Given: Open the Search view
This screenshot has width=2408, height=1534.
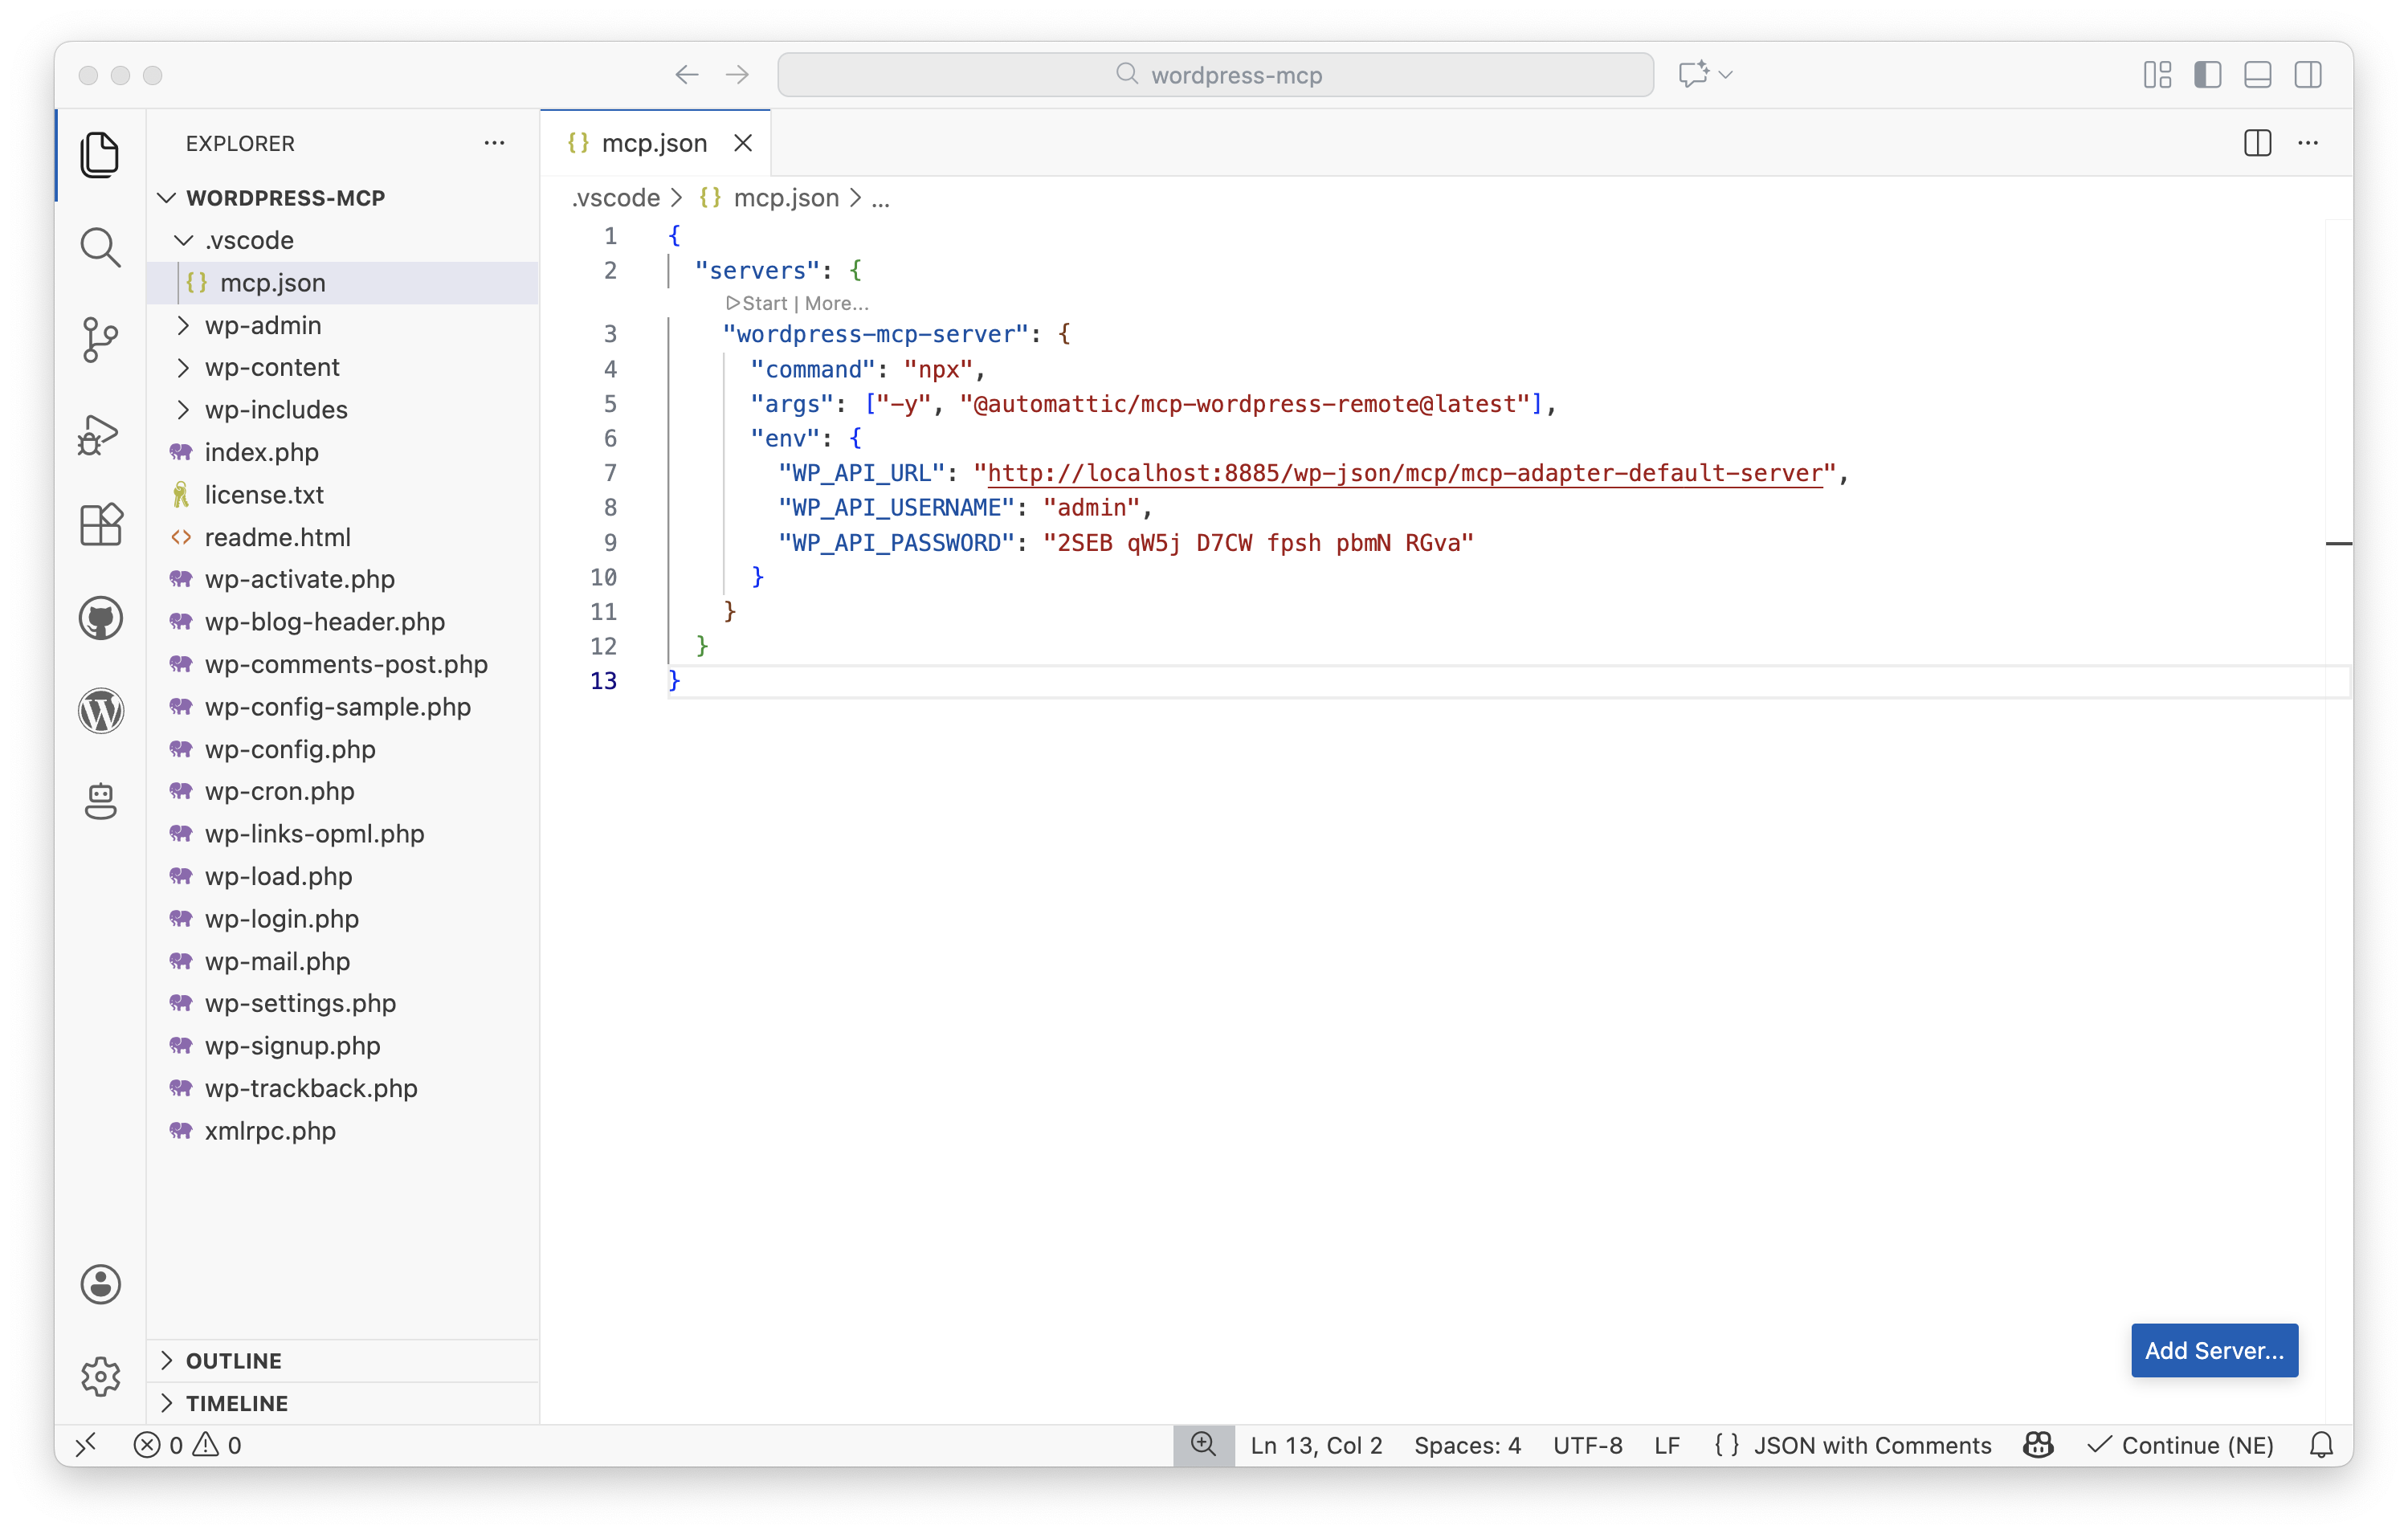Looking at the screenshot, I should pos(100,247).
